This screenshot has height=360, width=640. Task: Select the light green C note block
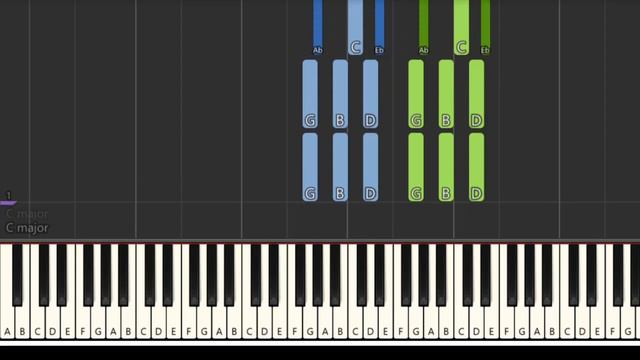click(461, 27)
